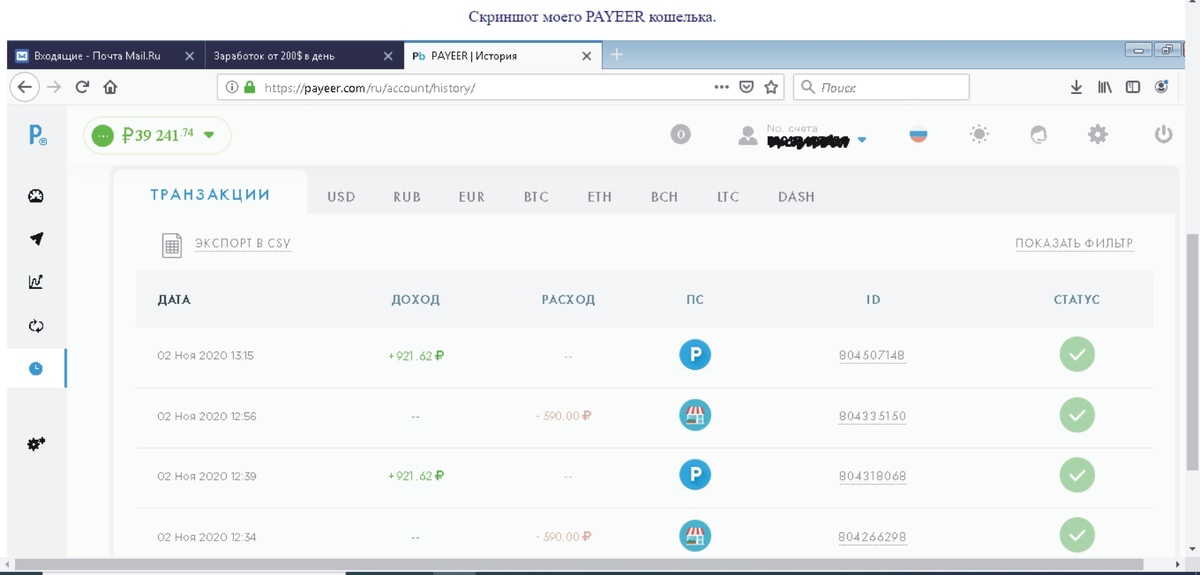Click the expense amount at 02 Ноя 2020 12:56
This screenshot has height=575, width=1200.
pos(562,416)
